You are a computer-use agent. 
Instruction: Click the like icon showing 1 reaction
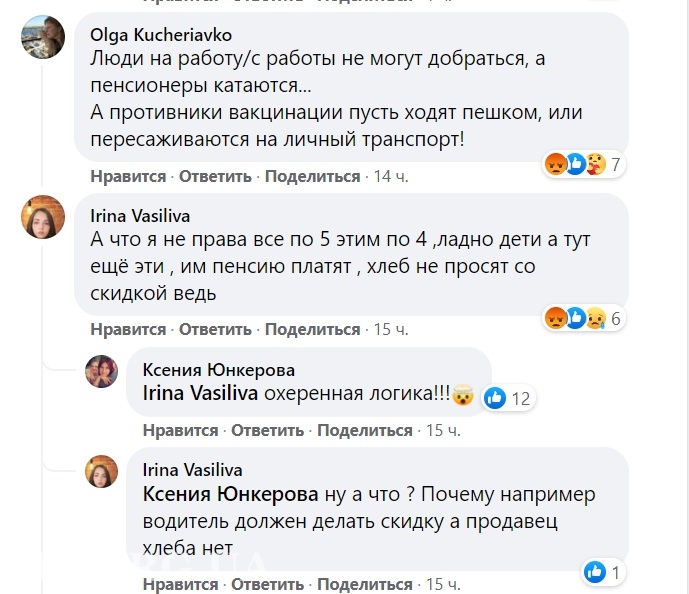[x=595, y=572]
